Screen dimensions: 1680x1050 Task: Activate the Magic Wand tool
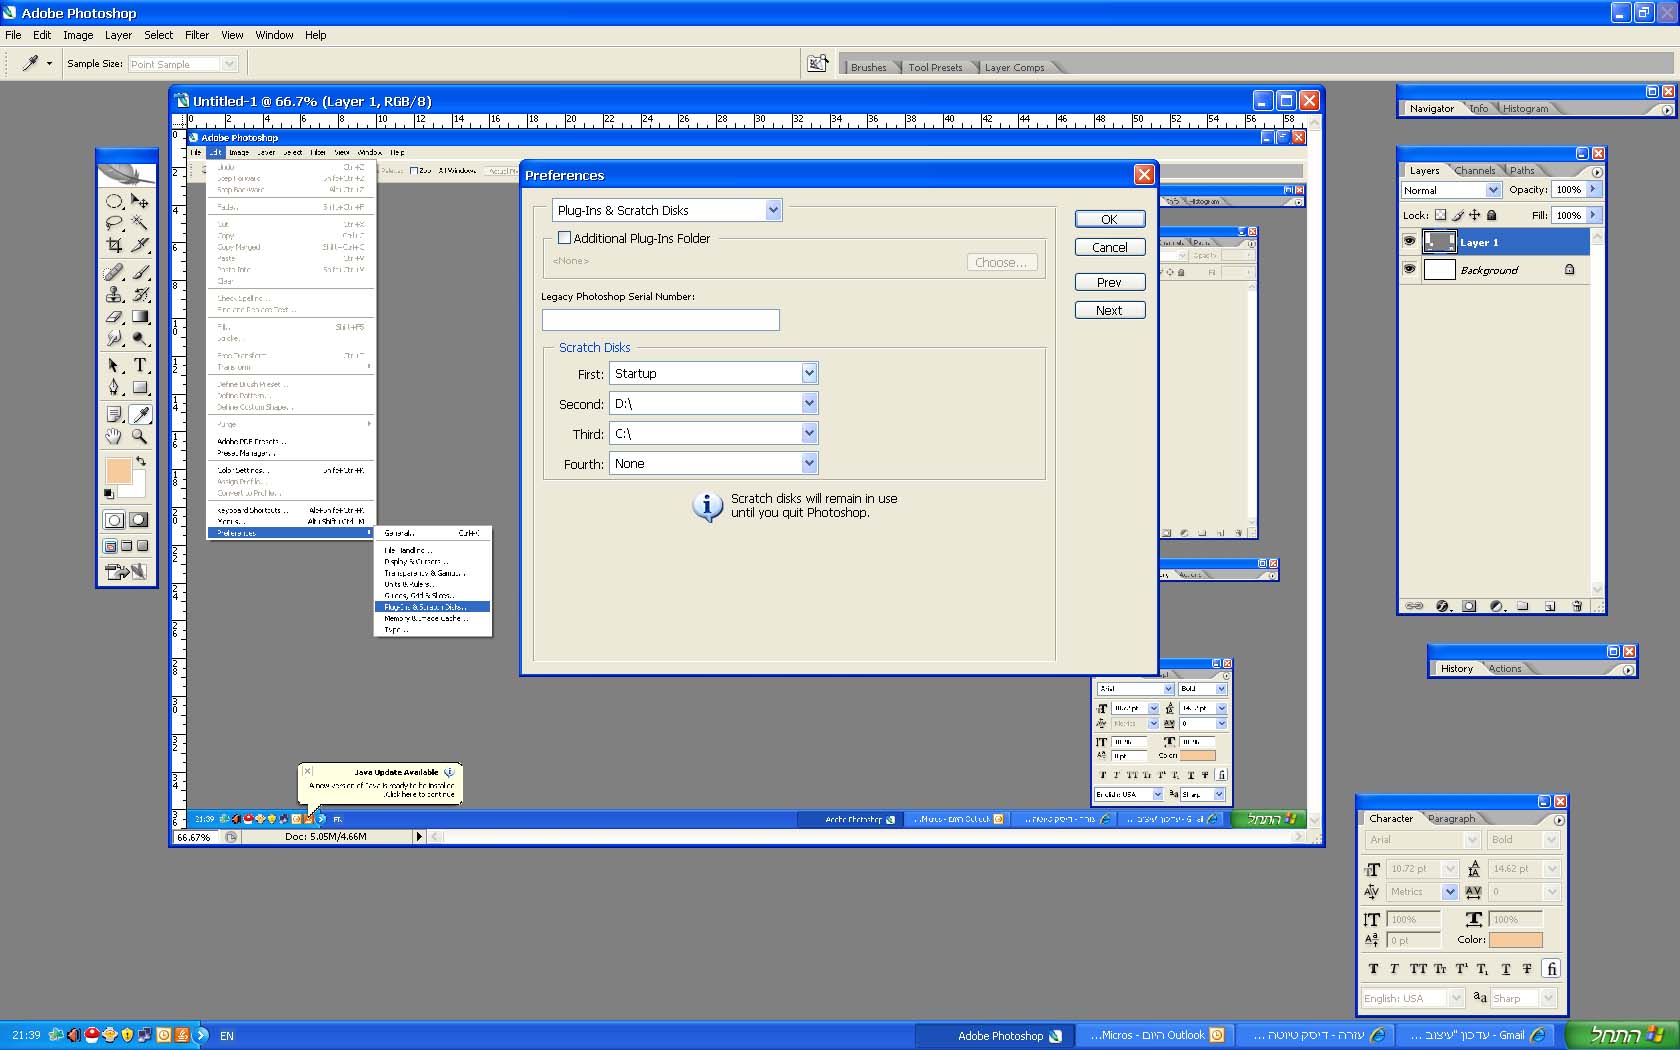tap(140, 223)
